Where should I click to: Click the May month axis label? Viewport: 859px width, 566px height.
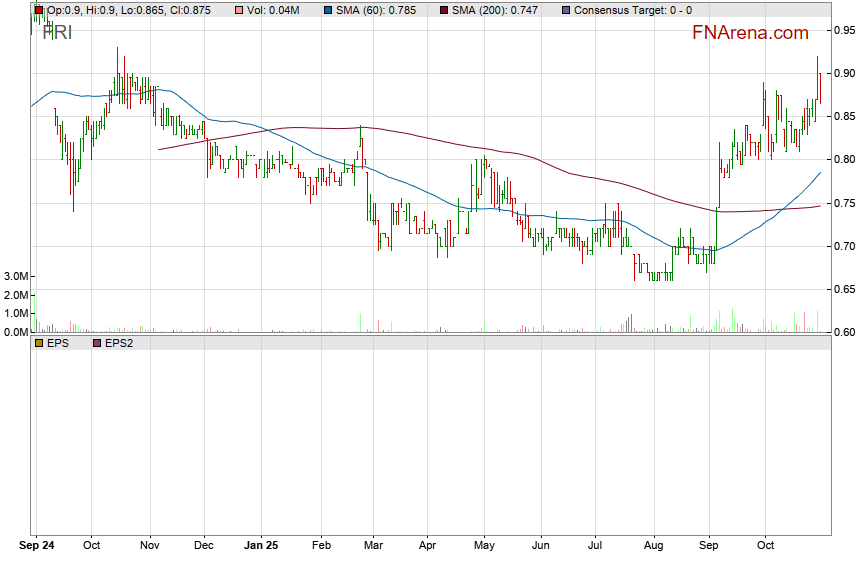point(484,547)
